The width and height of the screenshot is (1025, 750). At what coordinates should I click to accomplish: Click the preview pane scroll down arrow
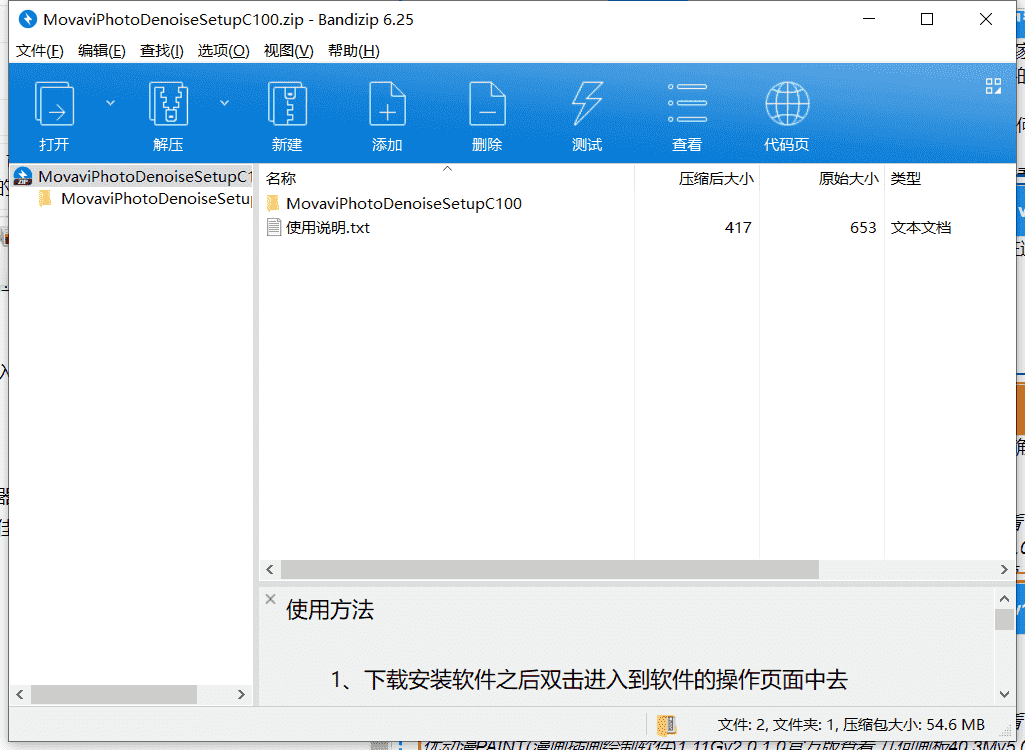(x=1004, y=694)
